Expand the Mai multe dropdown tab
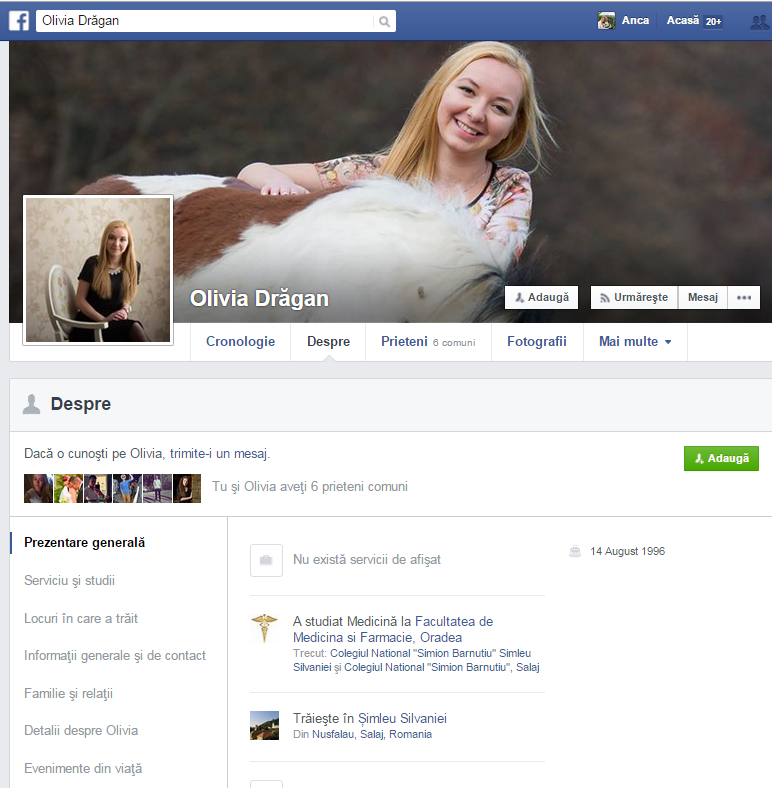772x792 pixels. pos(635,342)
